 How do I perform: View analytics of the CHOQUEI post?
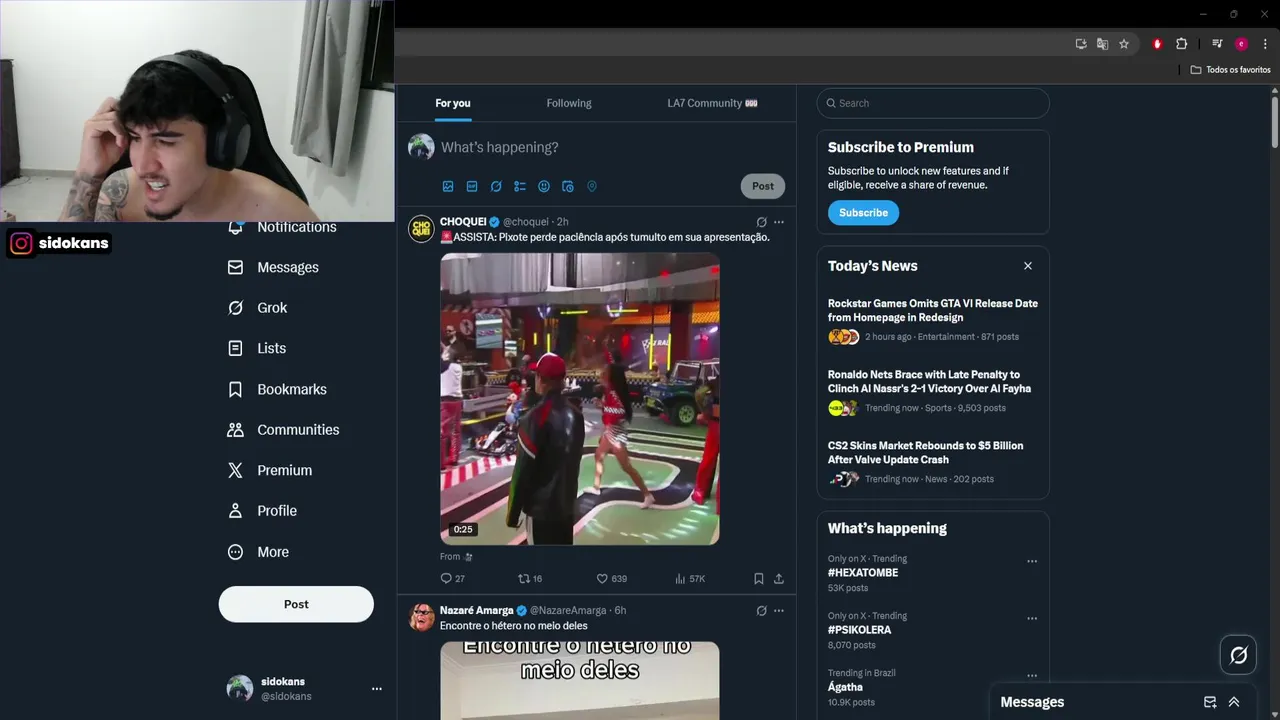[x=690, y=578]
